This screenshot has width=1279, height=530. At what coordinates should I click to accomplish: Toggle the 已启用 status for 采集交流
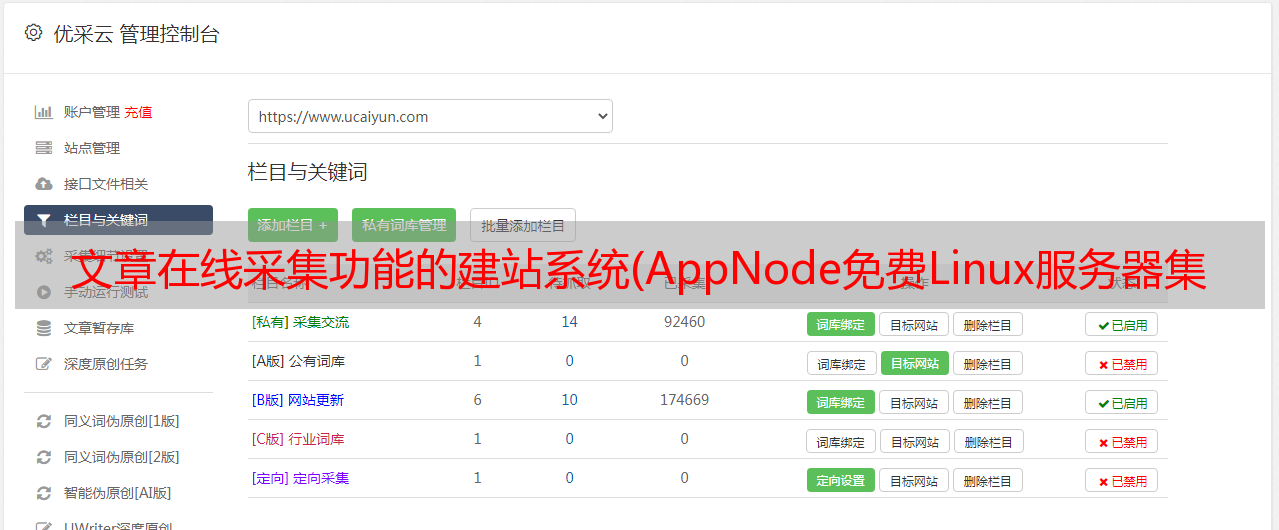pos(1121,324)
